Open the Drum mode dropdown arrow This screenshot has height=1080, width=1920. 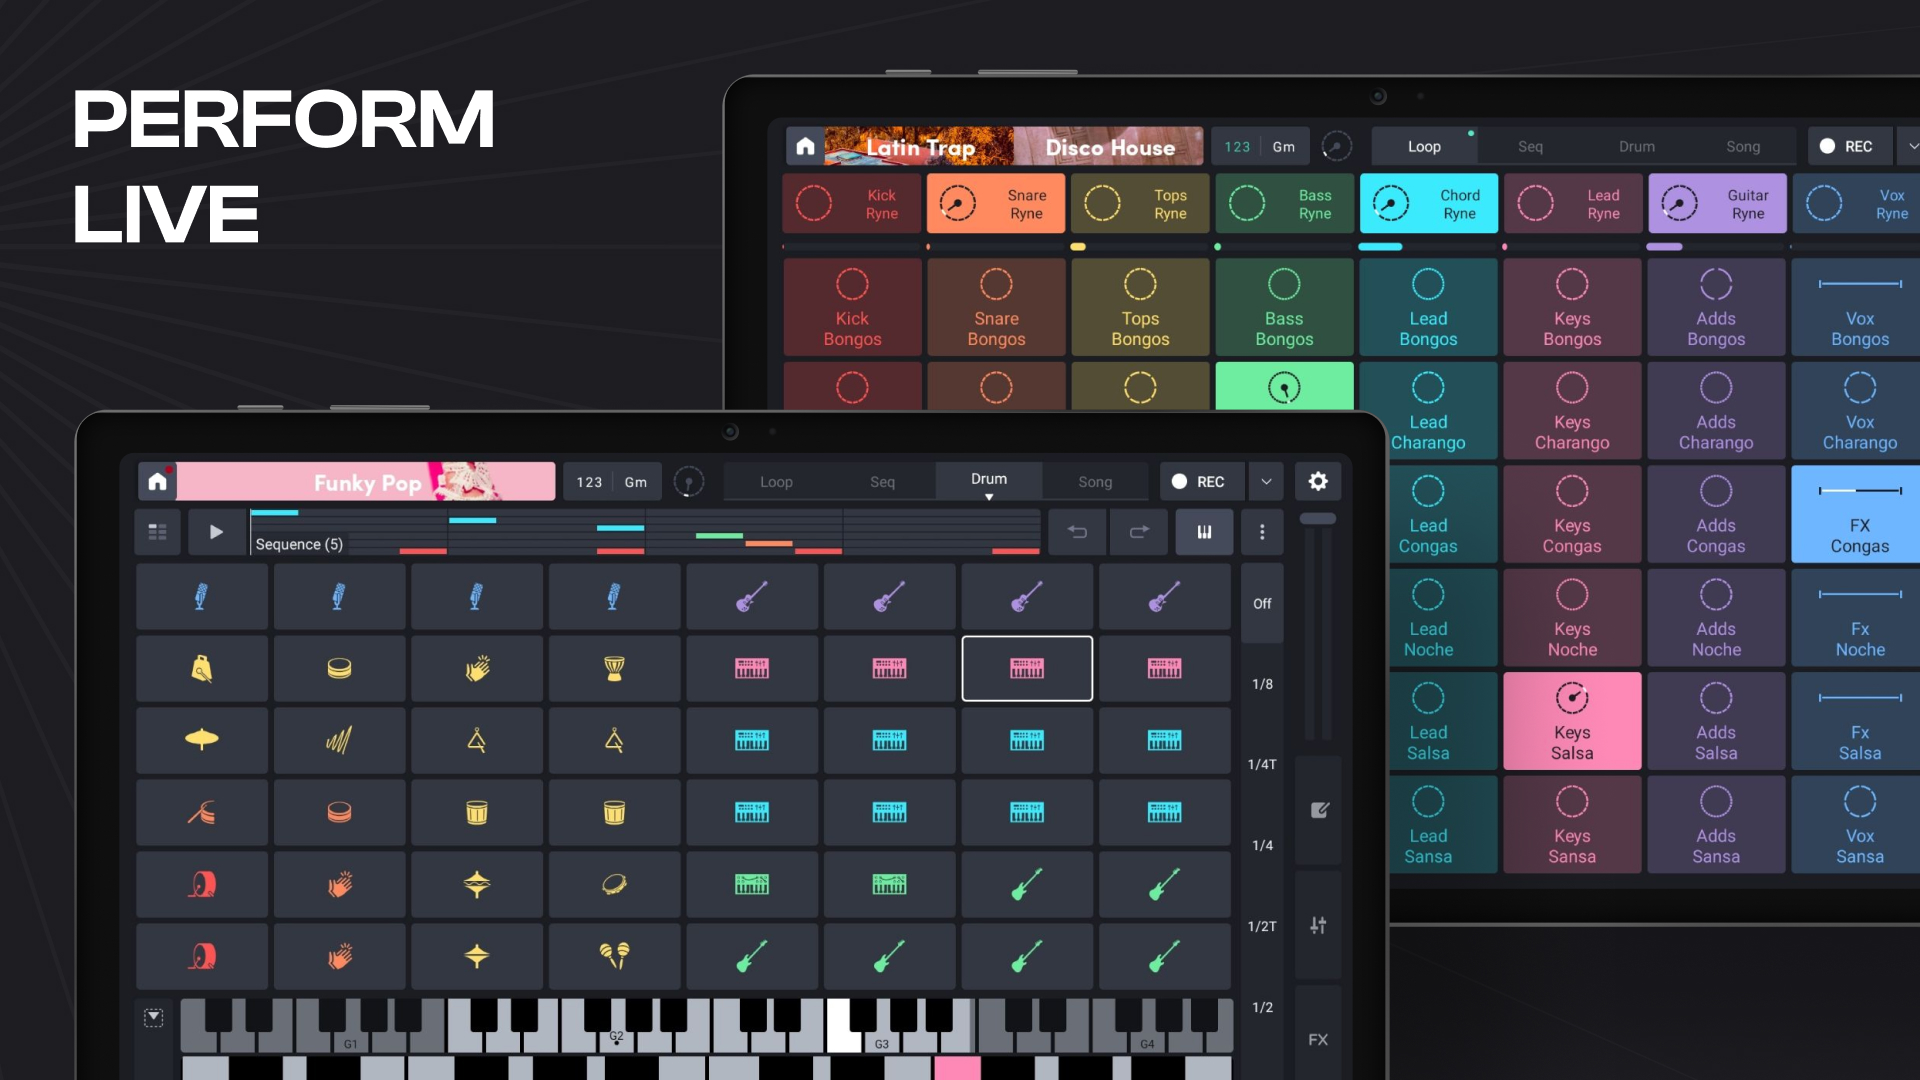989,494
